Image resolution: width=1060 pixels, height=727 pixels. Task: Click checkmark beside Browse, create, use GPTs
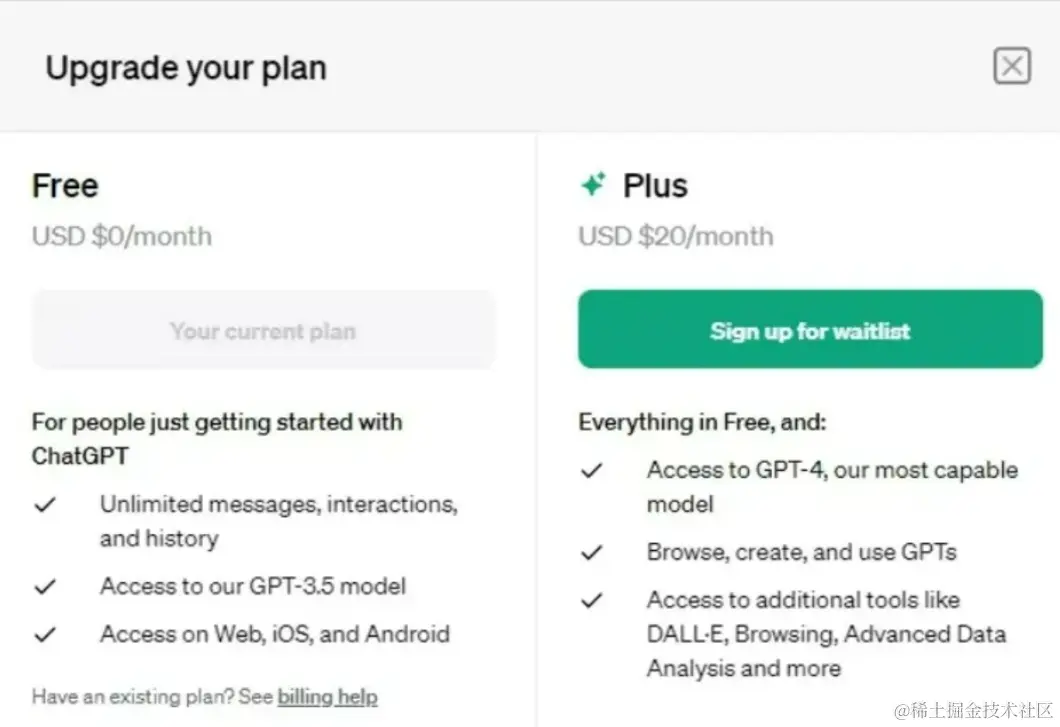point(592,553)
